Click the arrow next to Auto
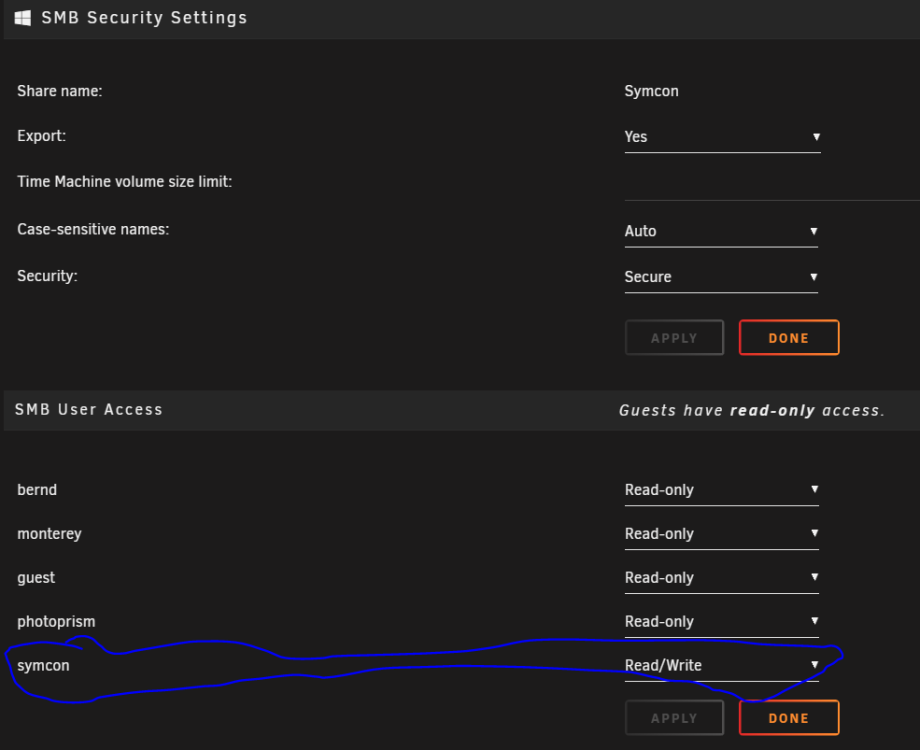 point(813,231)
